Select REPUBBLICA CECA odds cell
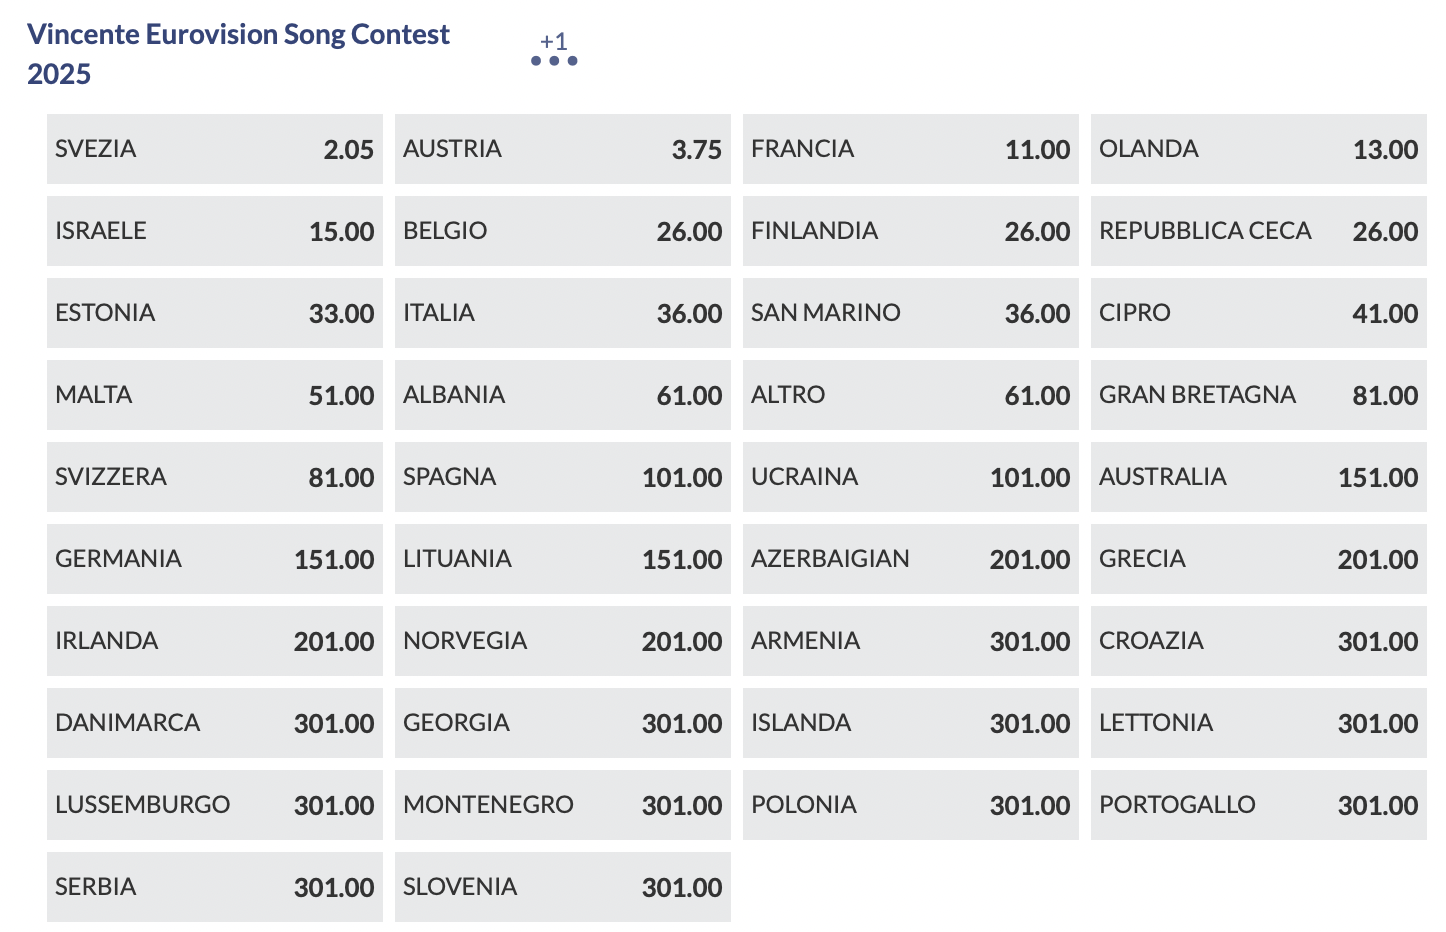 tap(1258, 231)
